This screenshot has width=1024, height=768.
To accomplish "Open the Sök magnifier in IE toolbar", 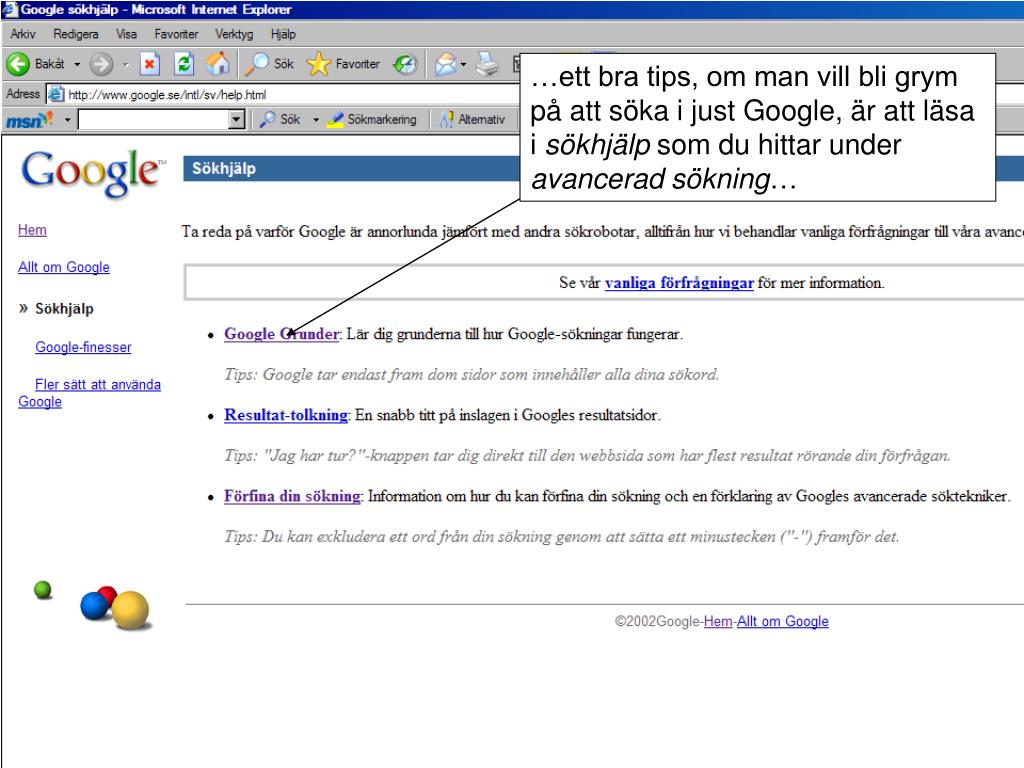I will (x=270, y=64).
